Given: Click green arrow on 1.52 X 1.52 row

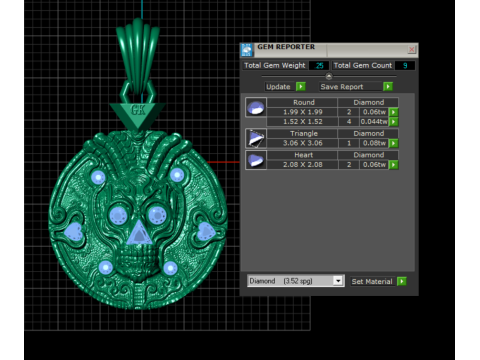Looking at the screenshot, I should (394, 122).
